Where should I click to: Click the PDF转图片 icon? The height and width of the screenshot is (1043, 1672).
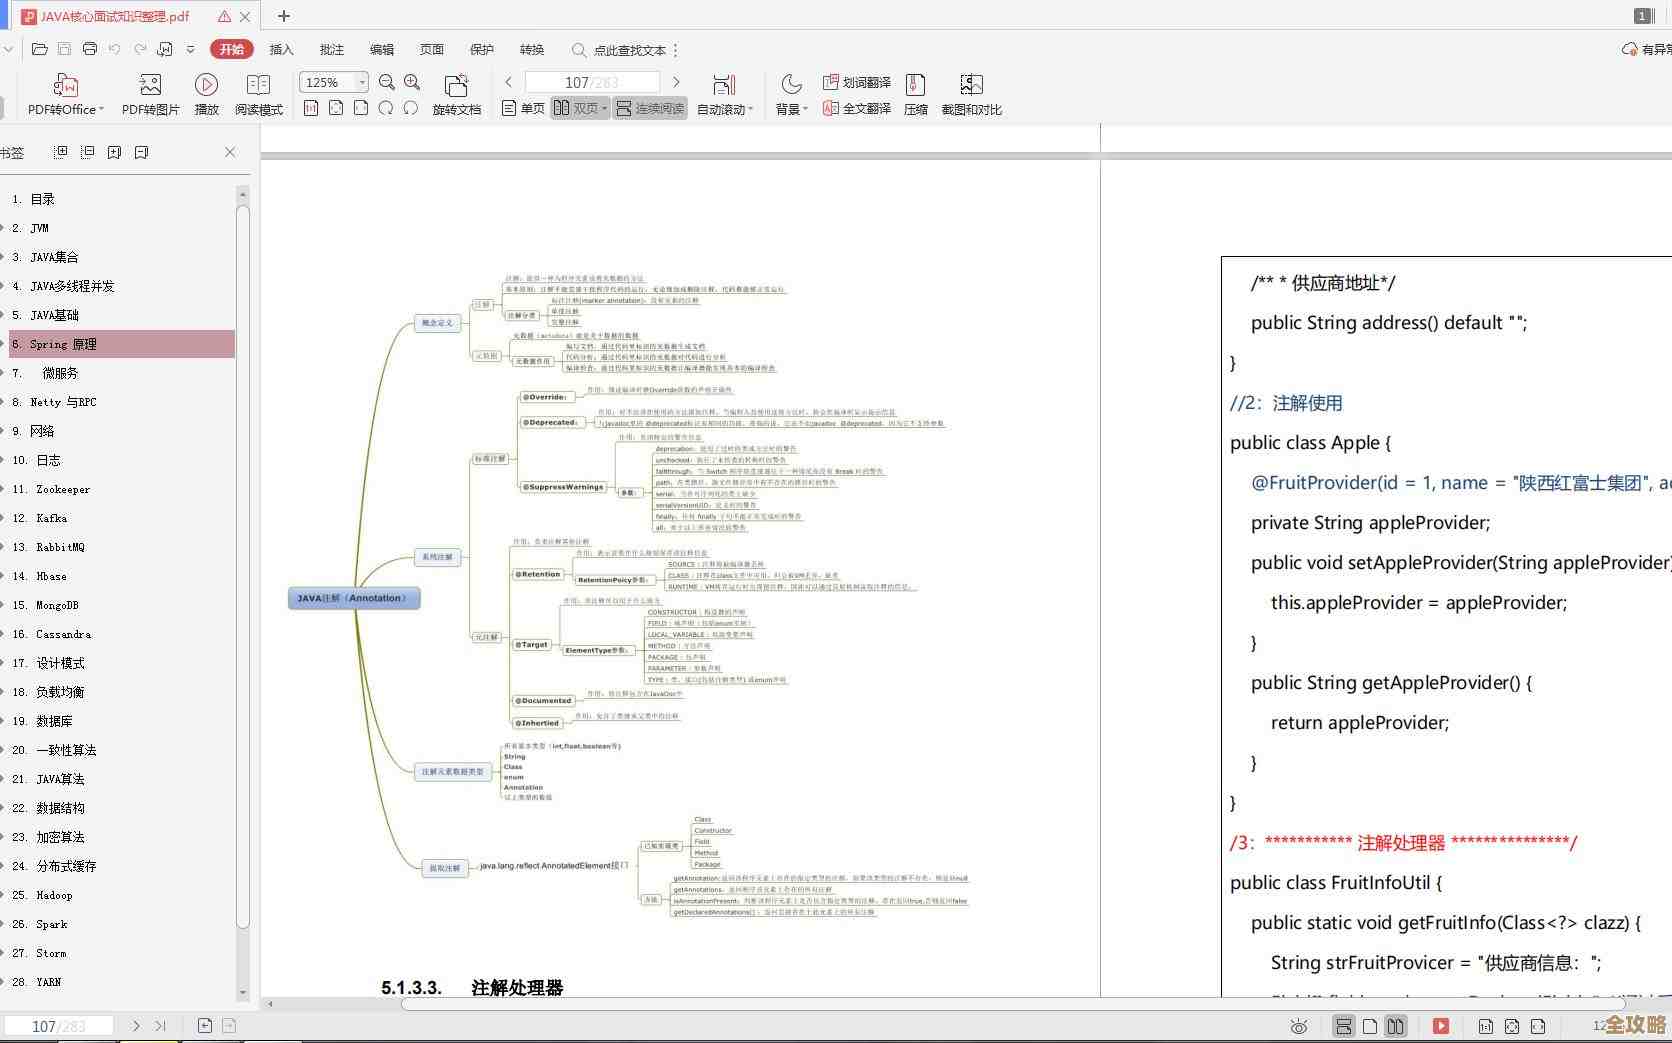150,86
